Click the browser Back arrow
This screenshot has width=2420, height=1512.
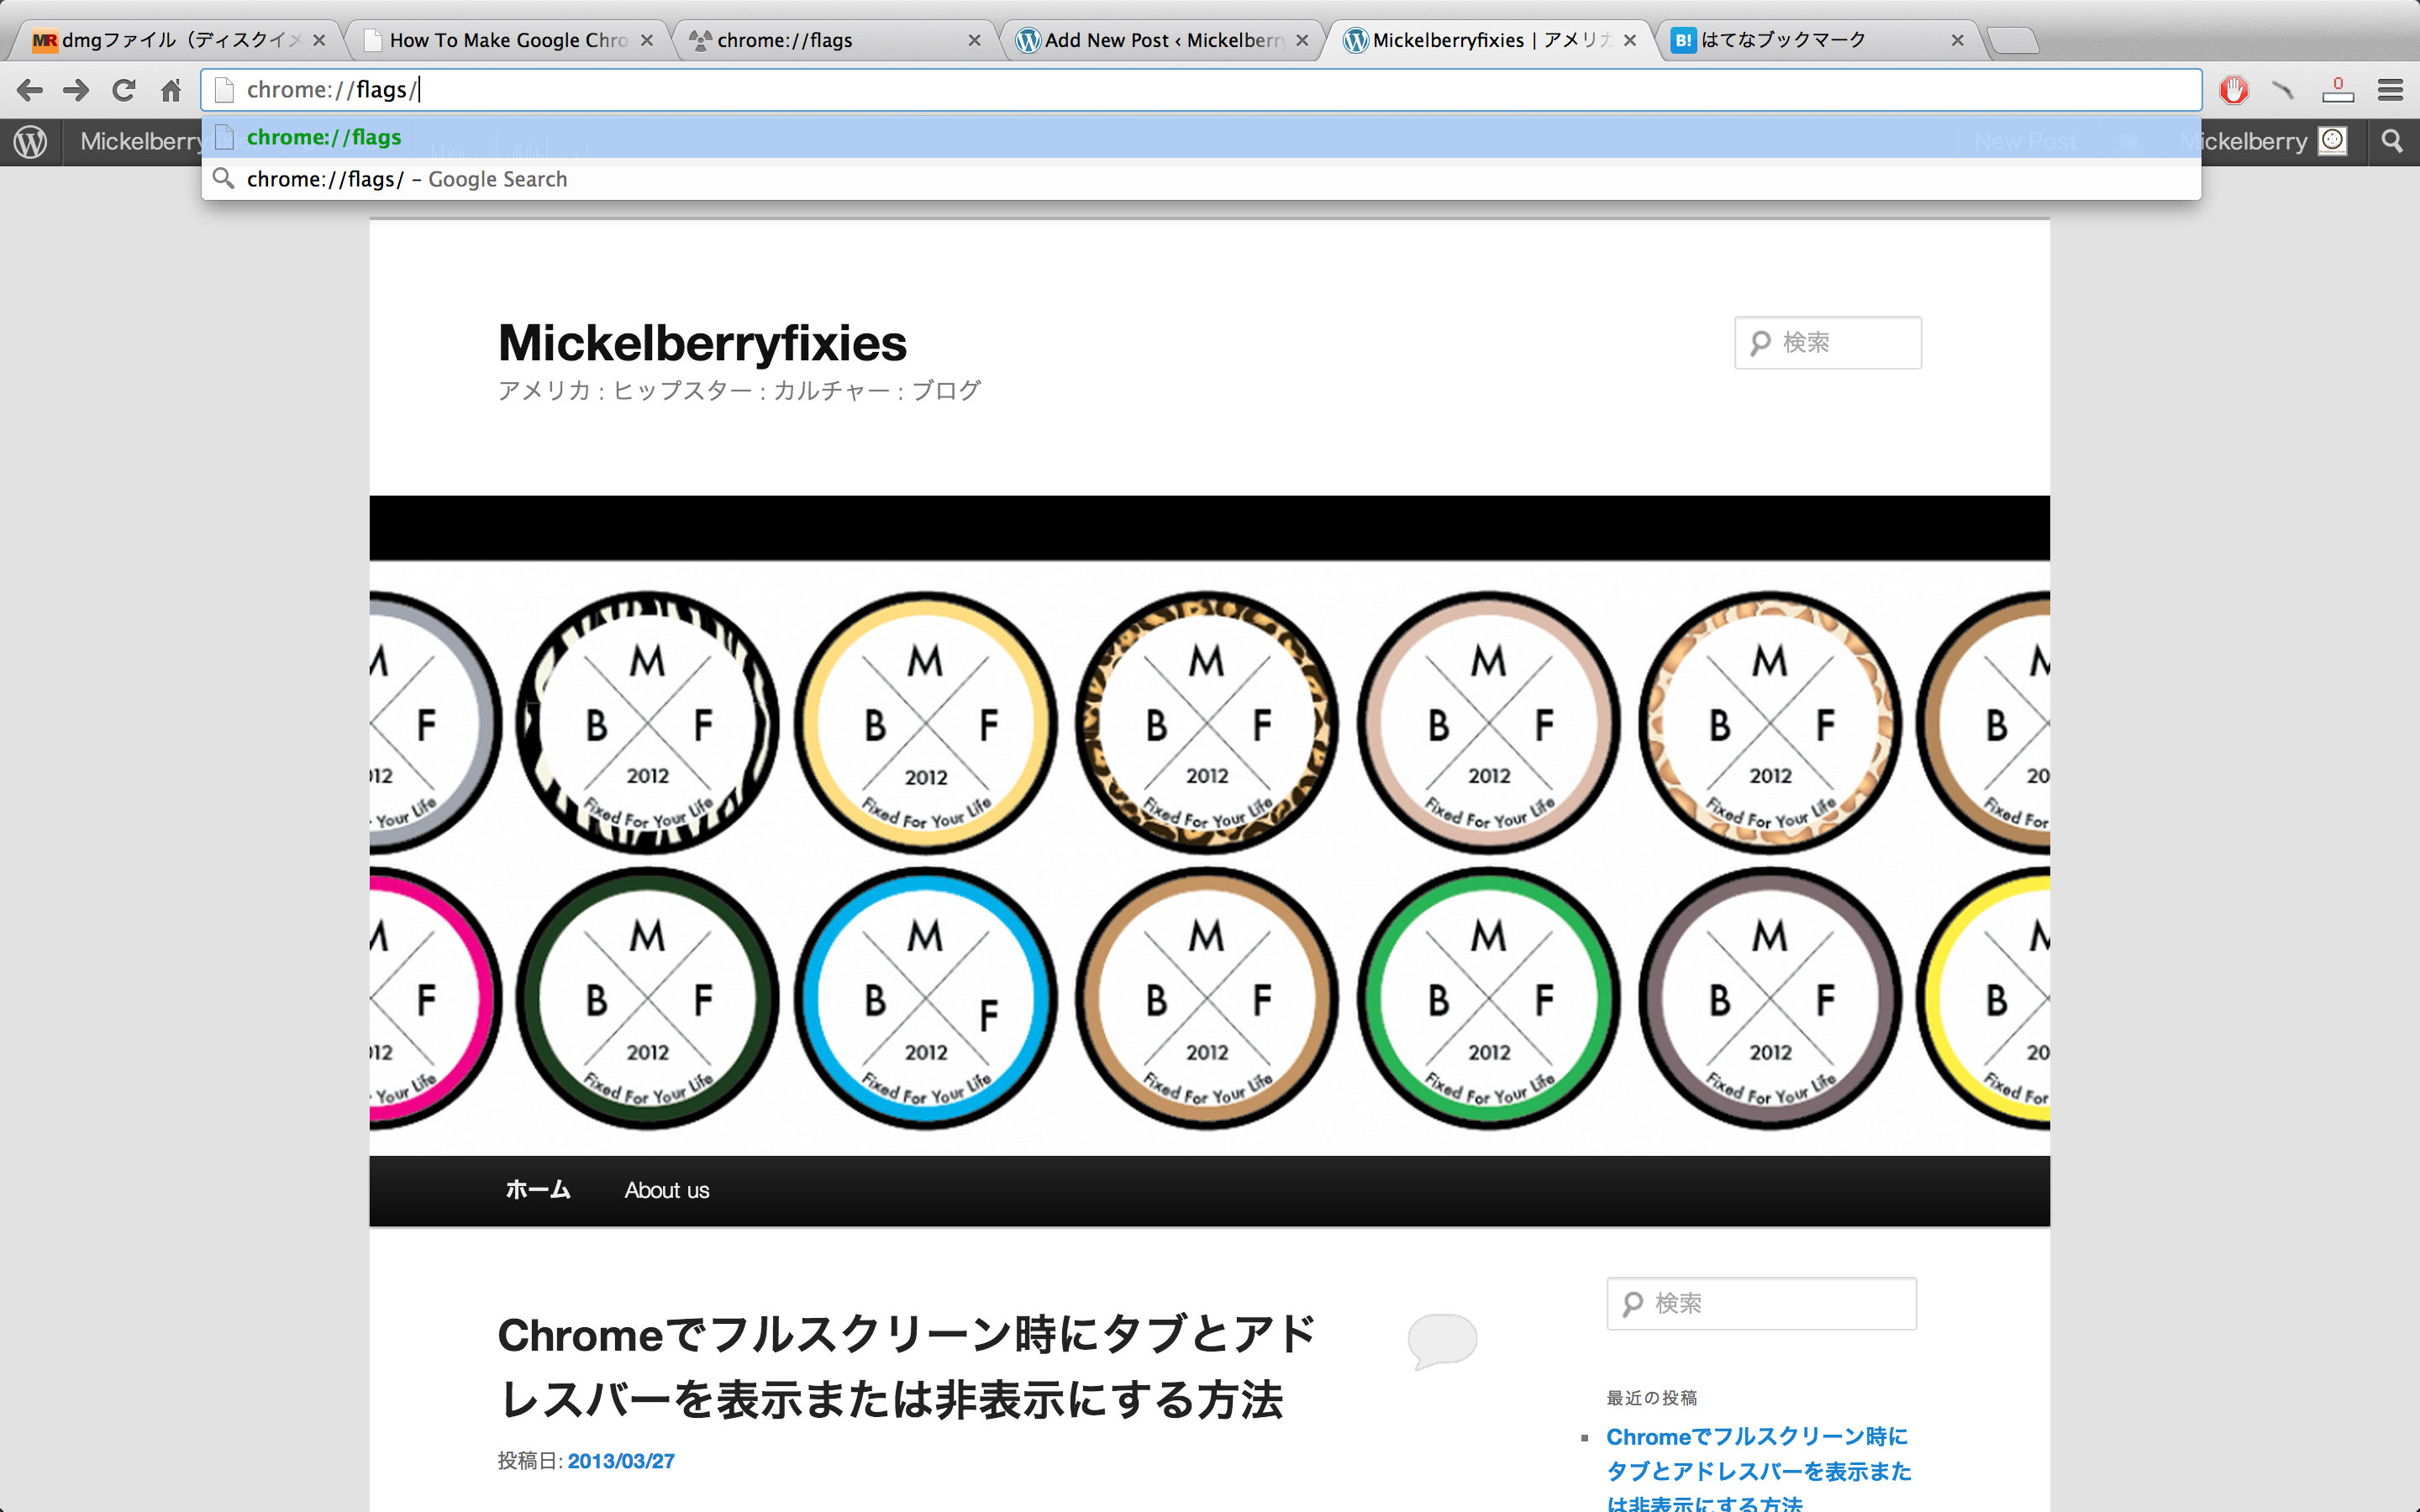pos(30,90)
